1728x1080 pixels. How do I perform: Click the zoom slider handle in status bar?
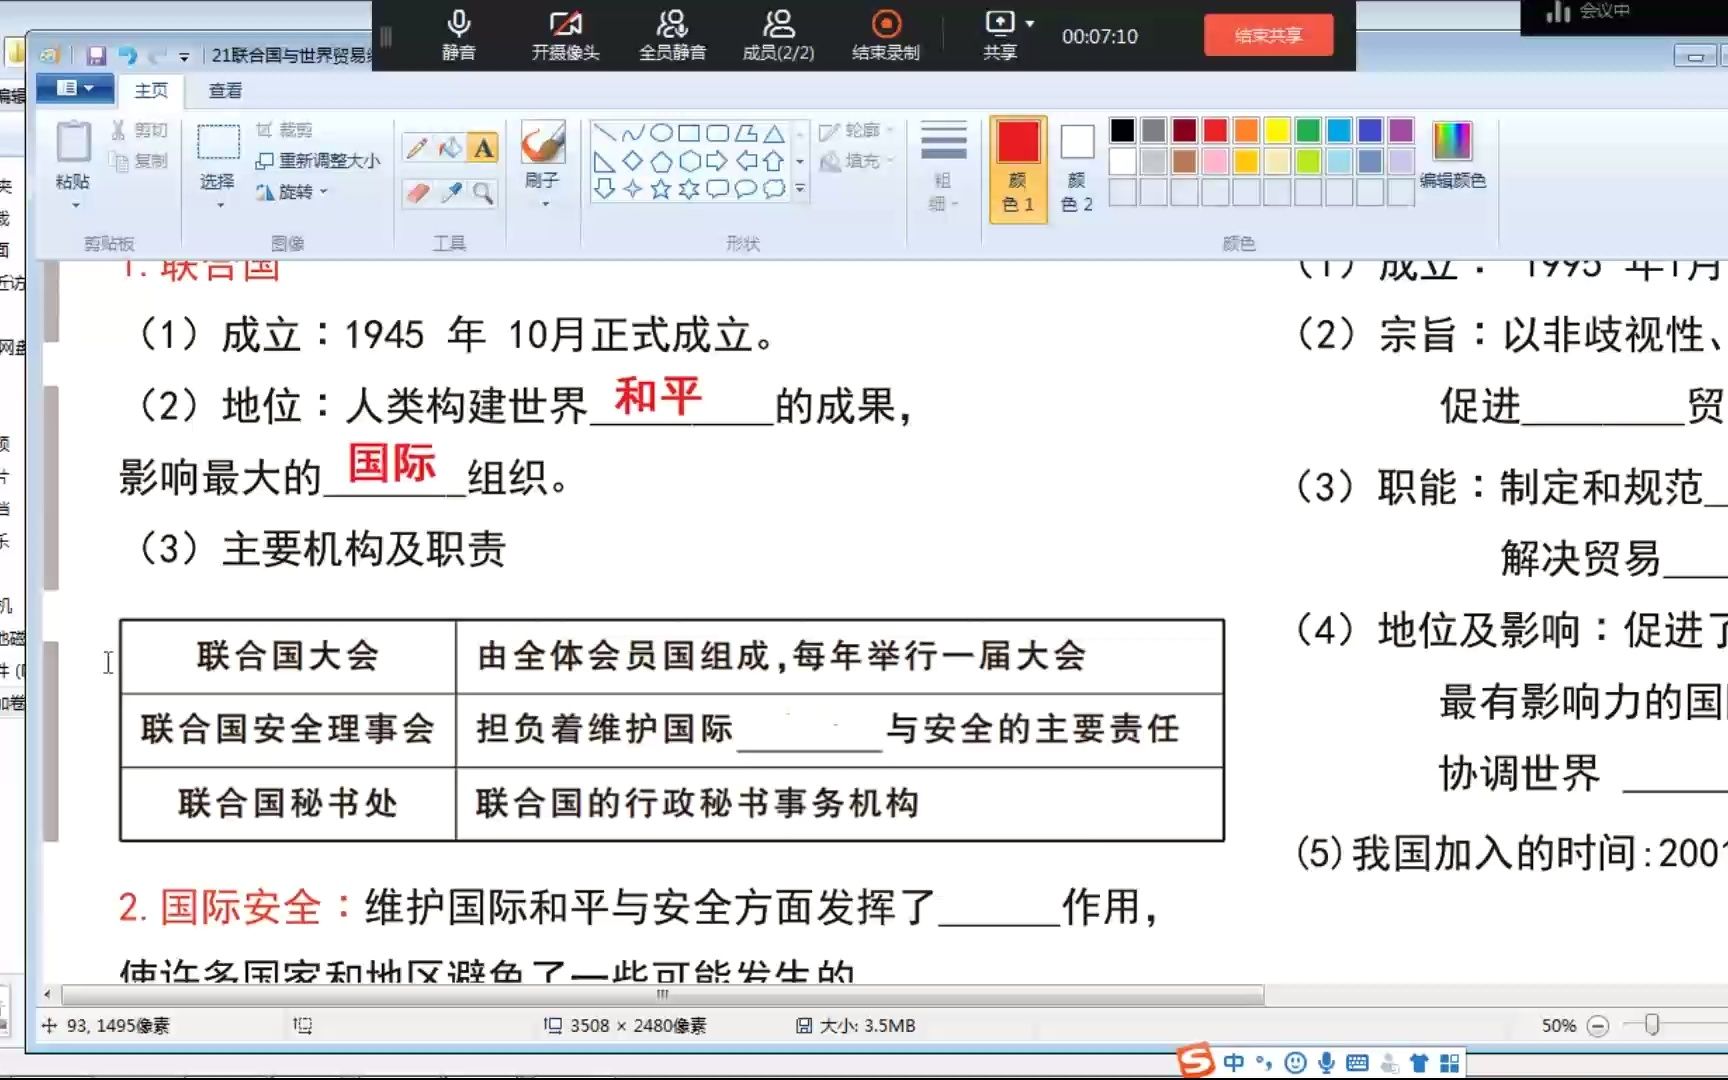pos(1652,1025)
